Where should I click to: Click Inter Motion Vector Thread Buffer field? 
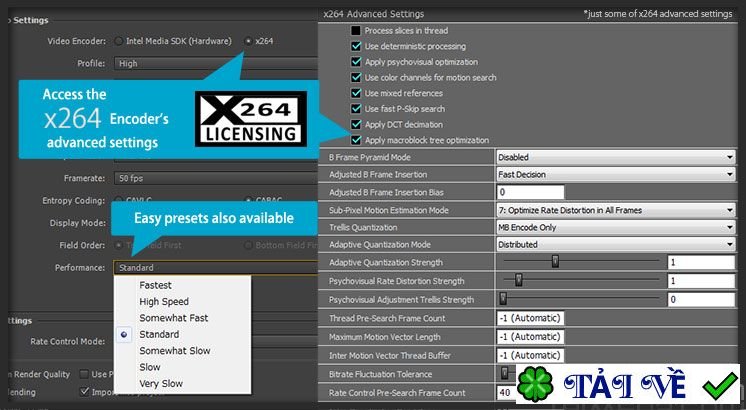pos(530,355)
